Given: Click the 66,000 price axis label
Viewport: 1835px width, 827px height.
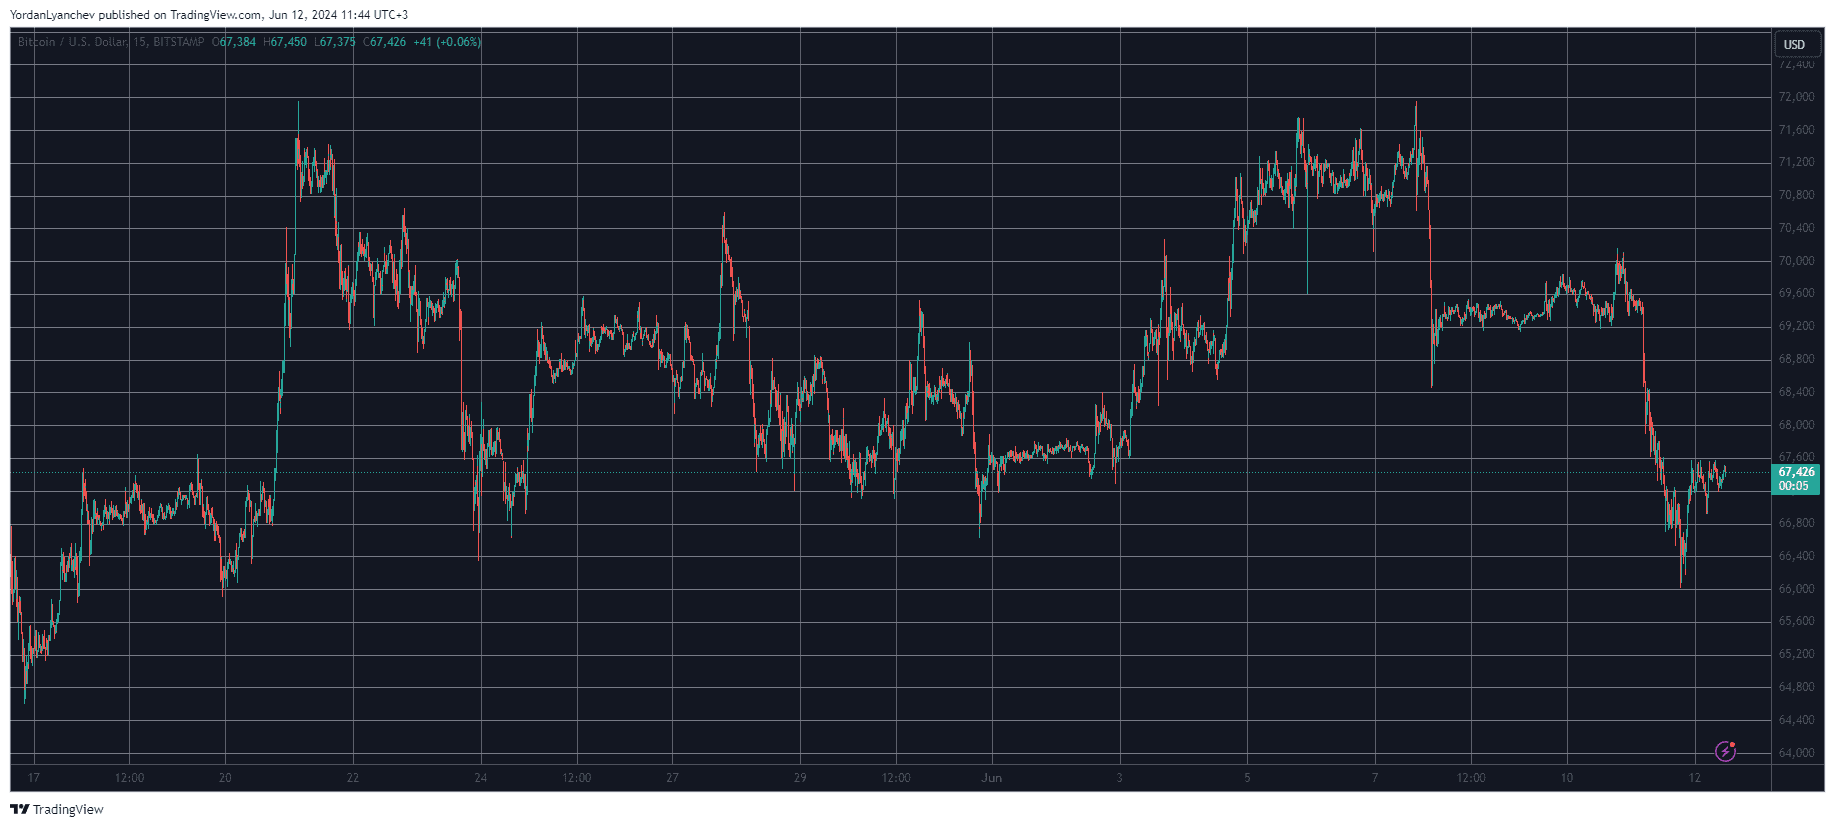Looking at the screenshot, I should 1796,589.
